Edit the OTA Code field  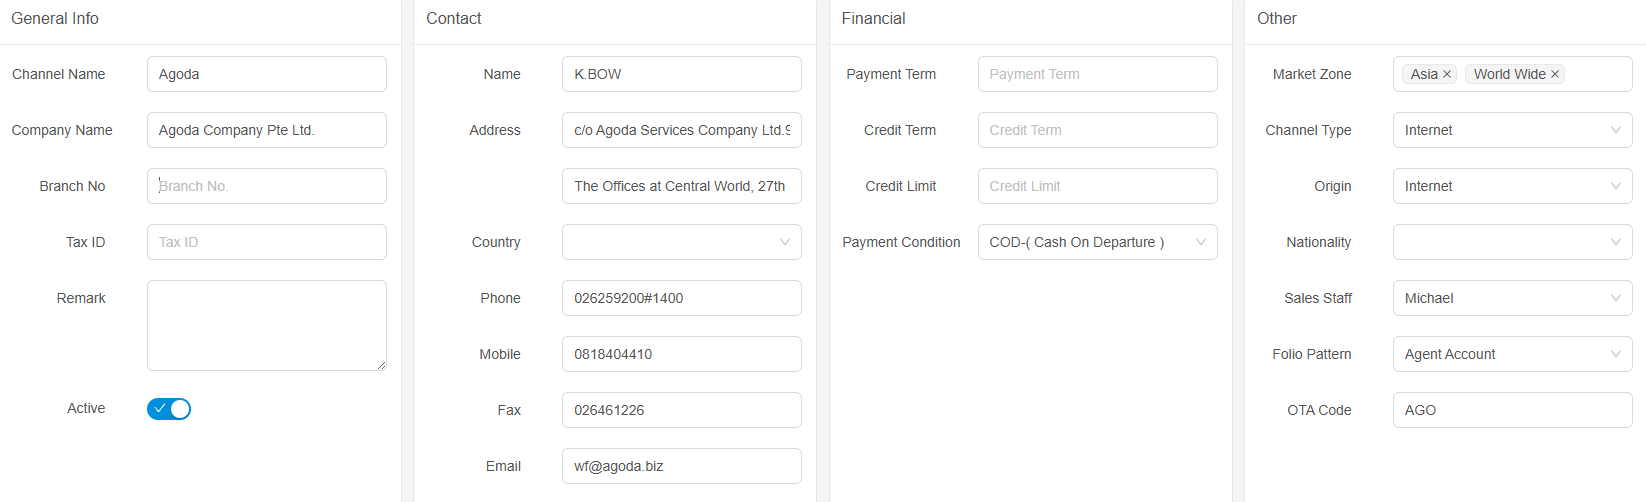[1512, 410]
